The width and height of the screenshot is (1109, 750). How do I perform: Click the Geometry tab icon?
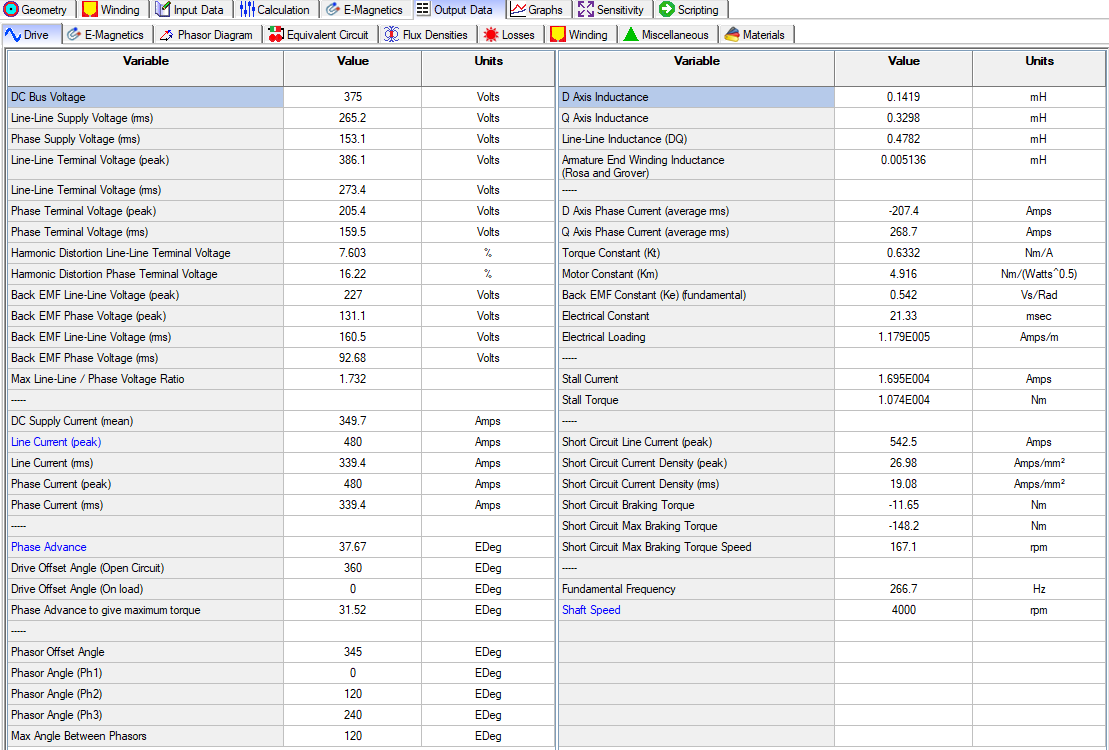pos(11,10)
